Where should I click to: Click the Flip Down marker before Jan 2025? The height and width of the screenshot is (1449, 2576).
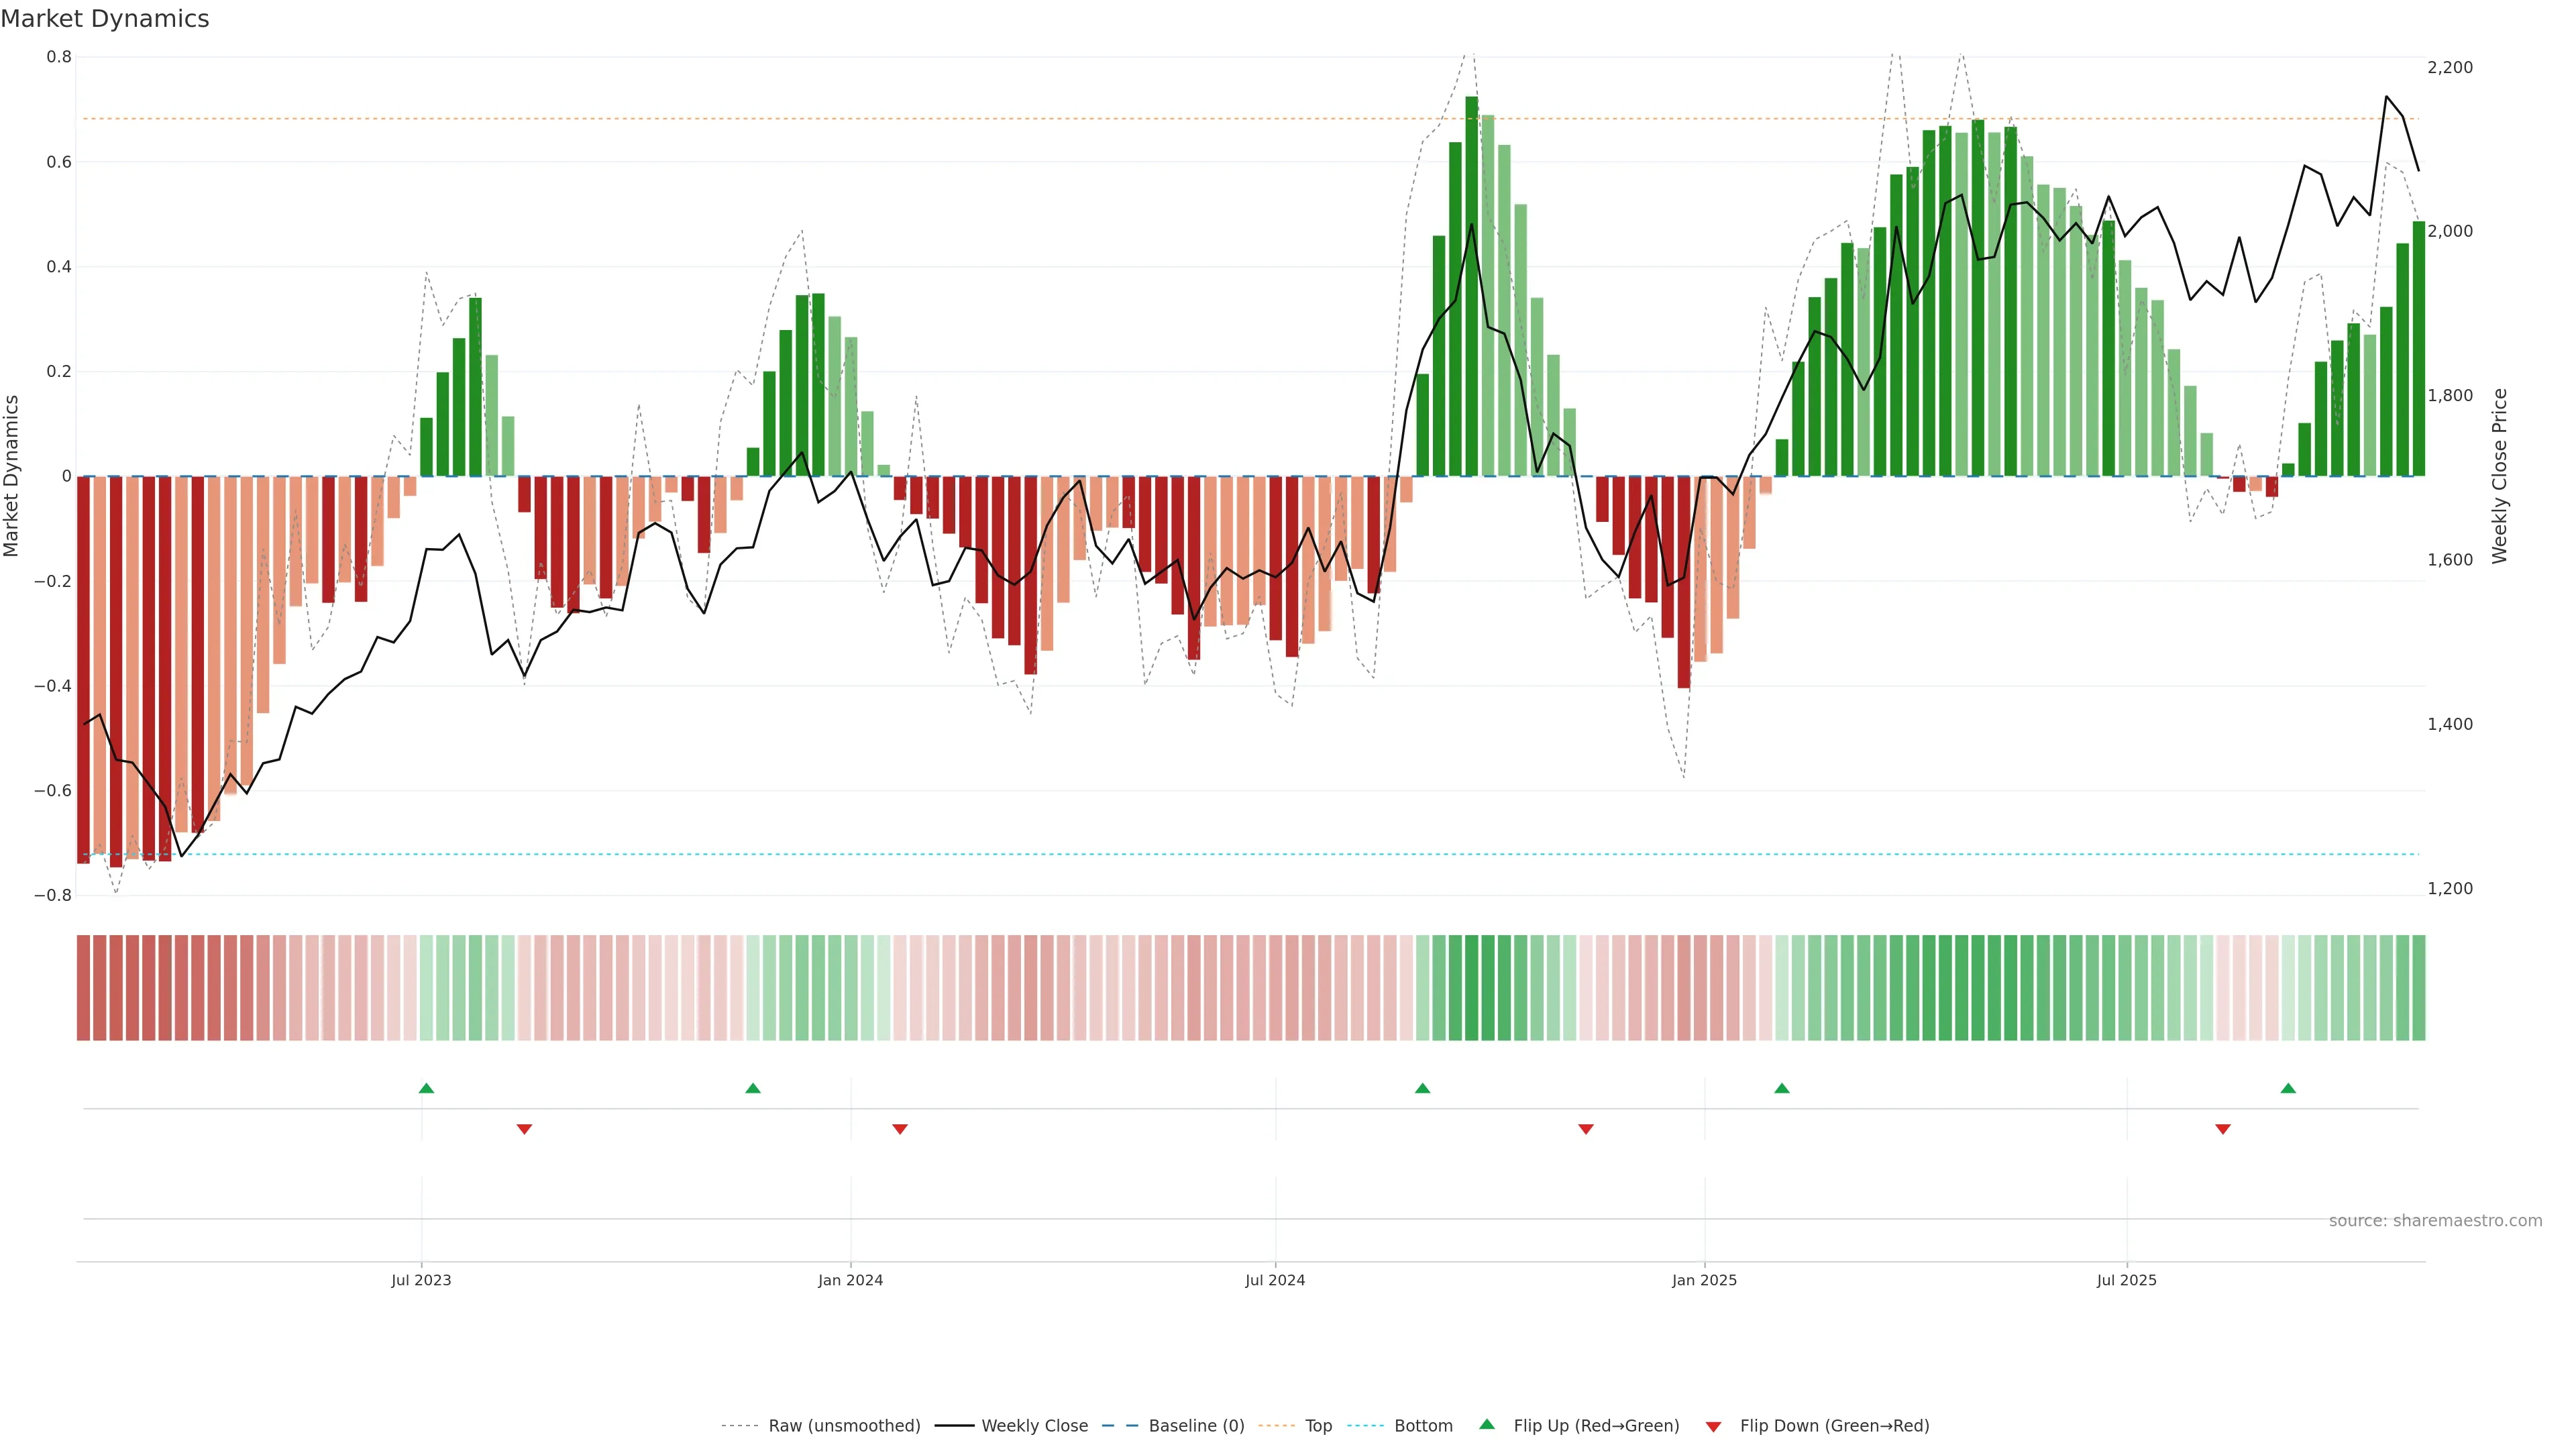pyautogui.click(x=1585, y=1129)
